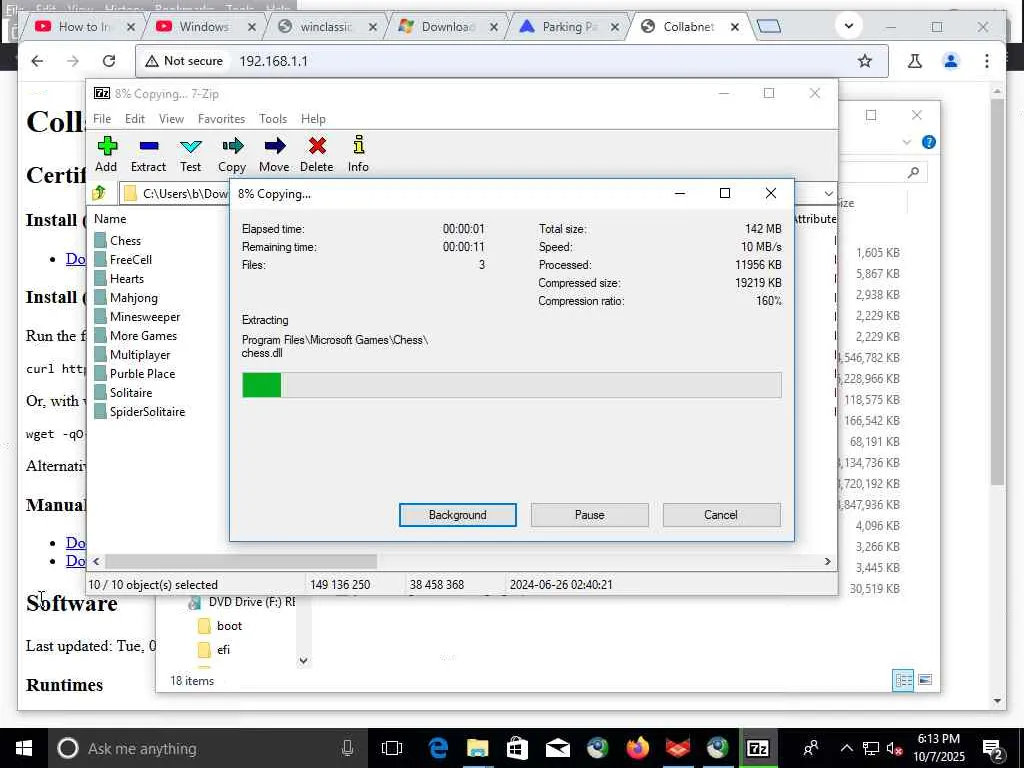Click the 192.168.1.1 address bar
The height and width of the screenshot is (768, 1024).
coord(511,61)
